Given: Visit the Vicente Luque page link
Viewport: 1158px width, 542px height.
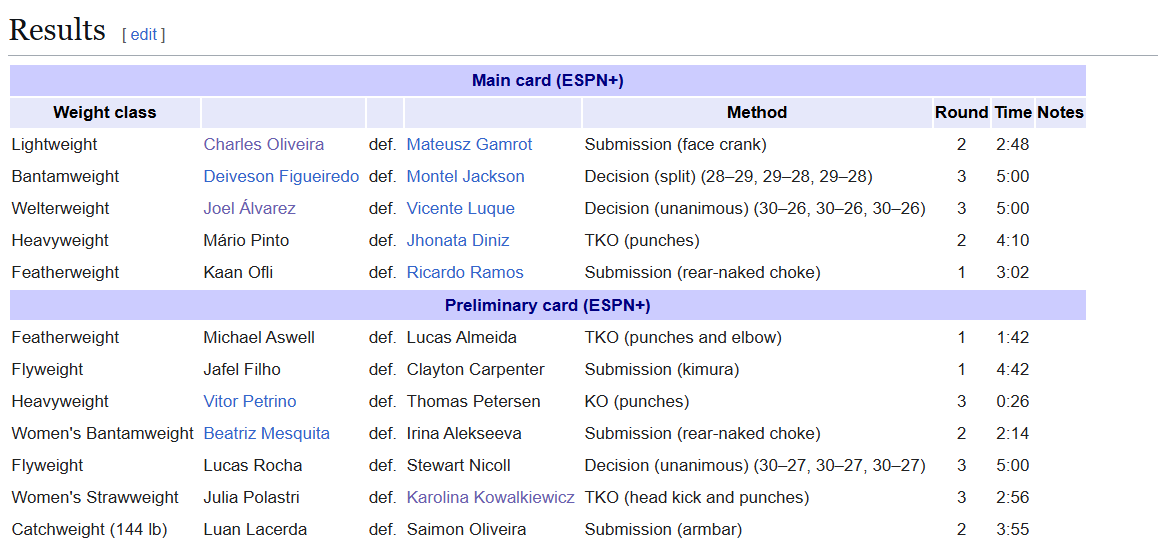Looking at the screenshot, I should pos(460,208).
